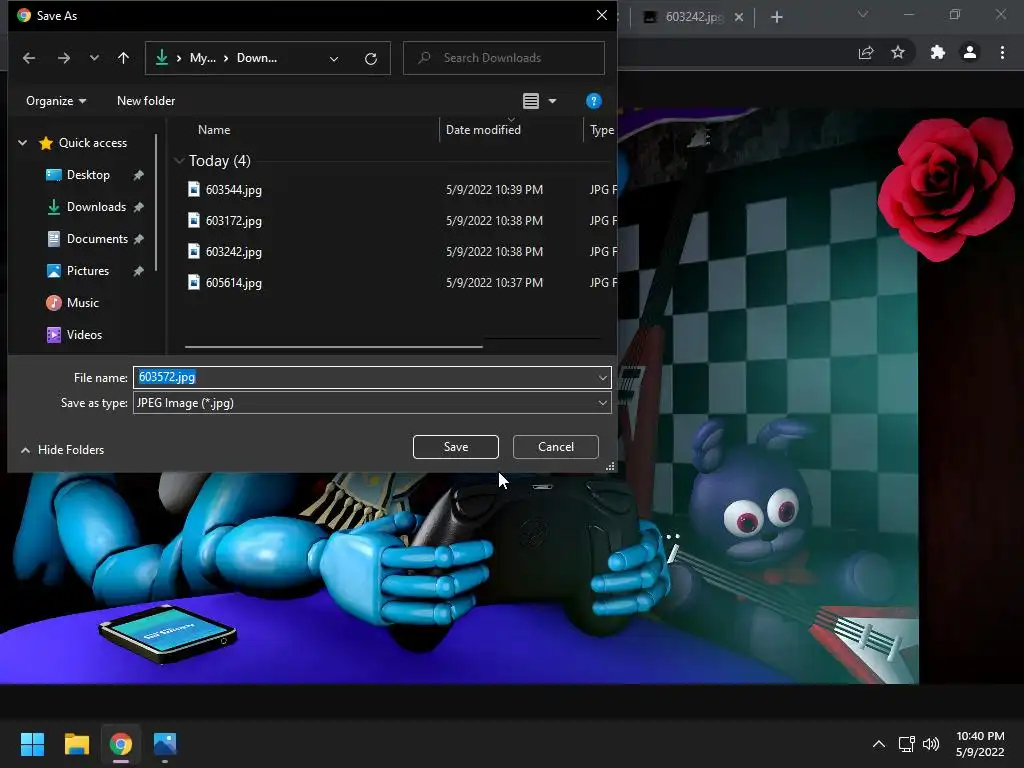
Task: Select file 603172.jpg
Action: pyautogui.click(x=233, y=221)
